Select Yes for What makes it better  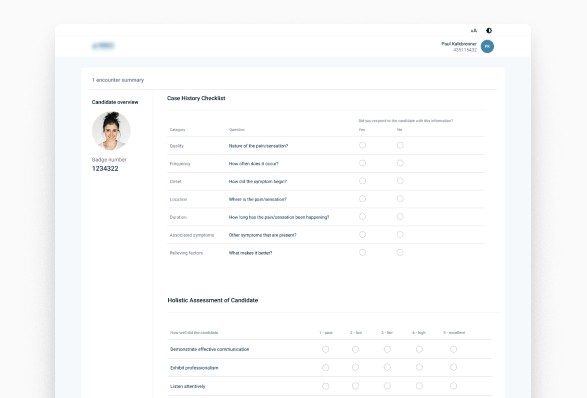tap(362, 252)
